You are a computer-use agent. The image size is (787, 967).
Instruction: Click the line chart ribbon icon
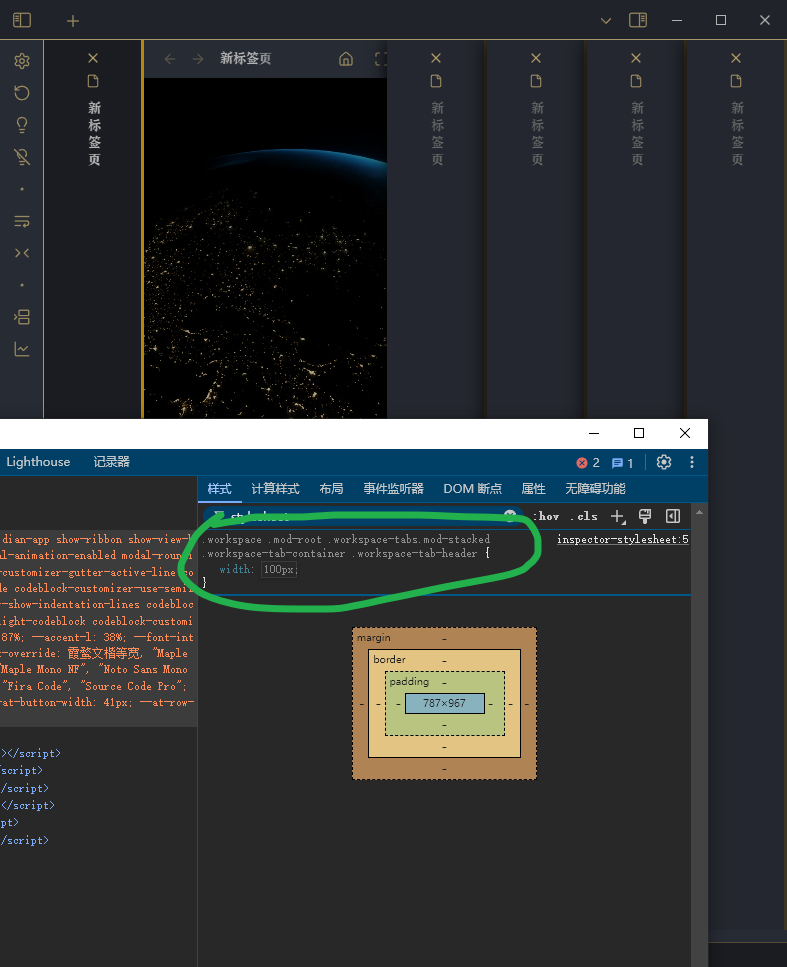click(x=22, y=349)
